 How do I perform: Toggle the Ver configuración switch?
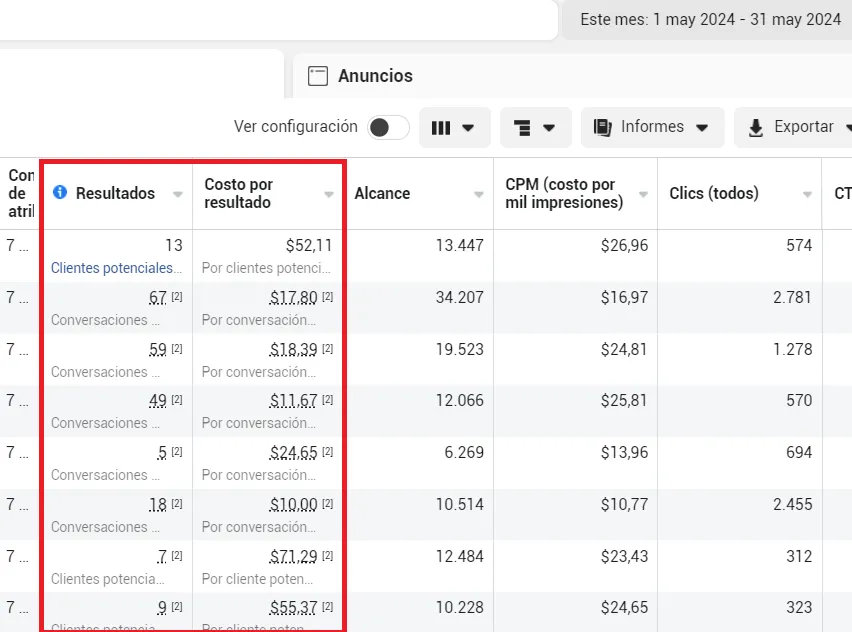[388, 128]
